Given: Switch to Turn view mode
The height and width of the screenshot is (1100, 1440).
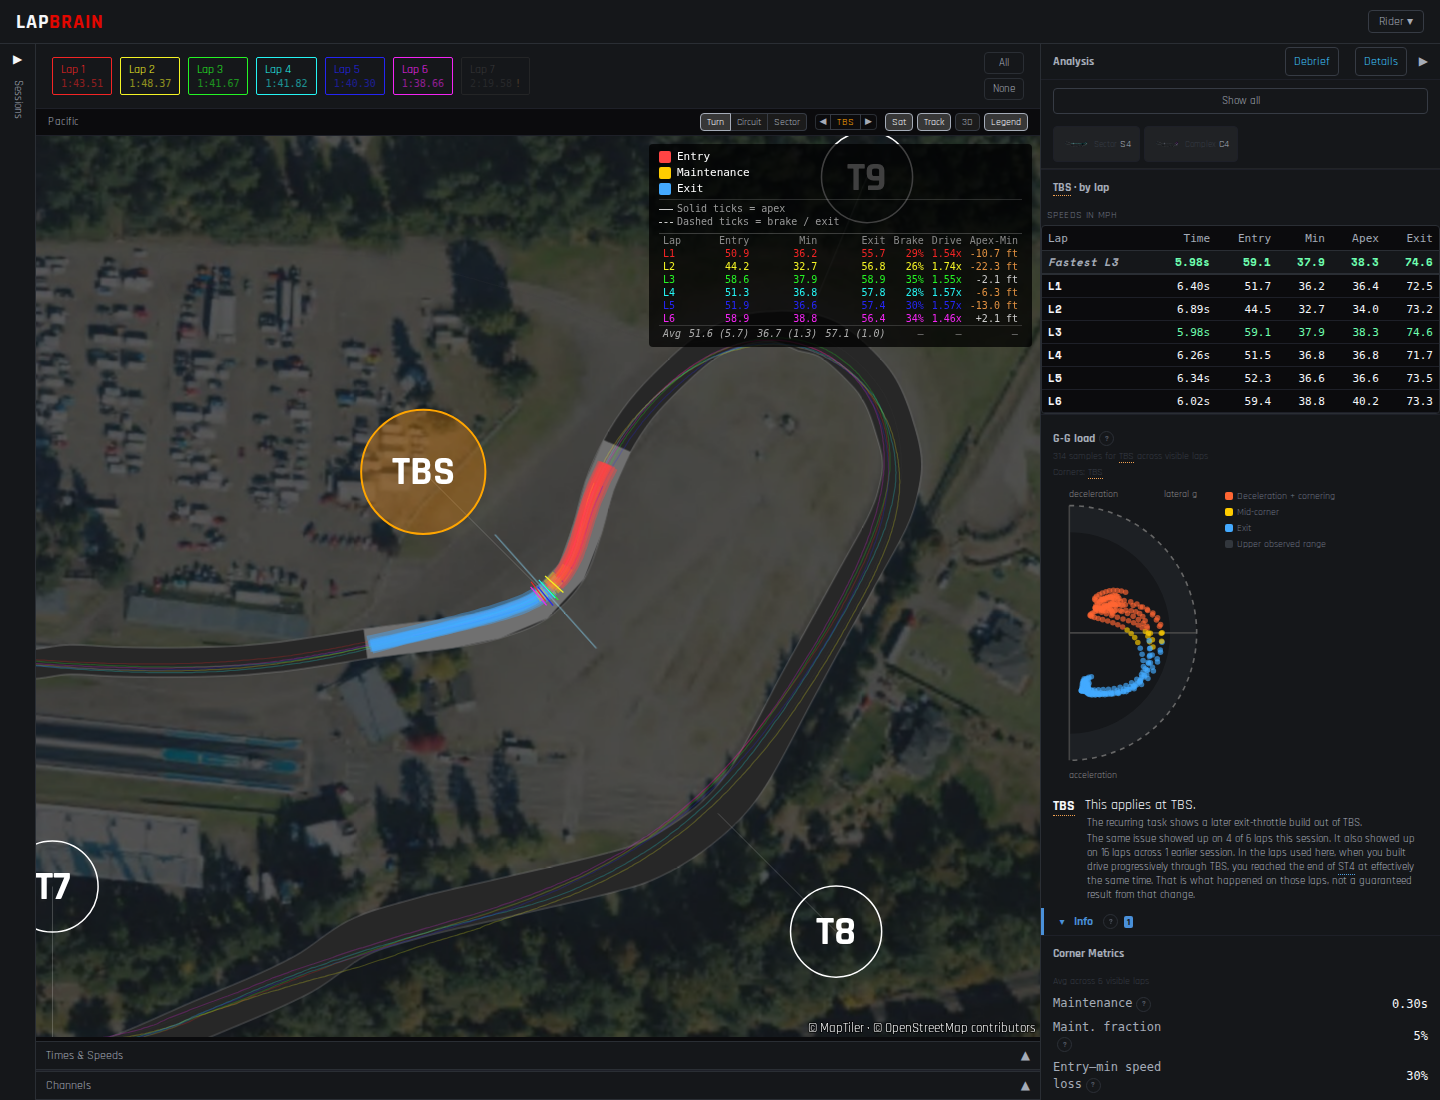Looking at the screenshot, I should coord(715,122).
